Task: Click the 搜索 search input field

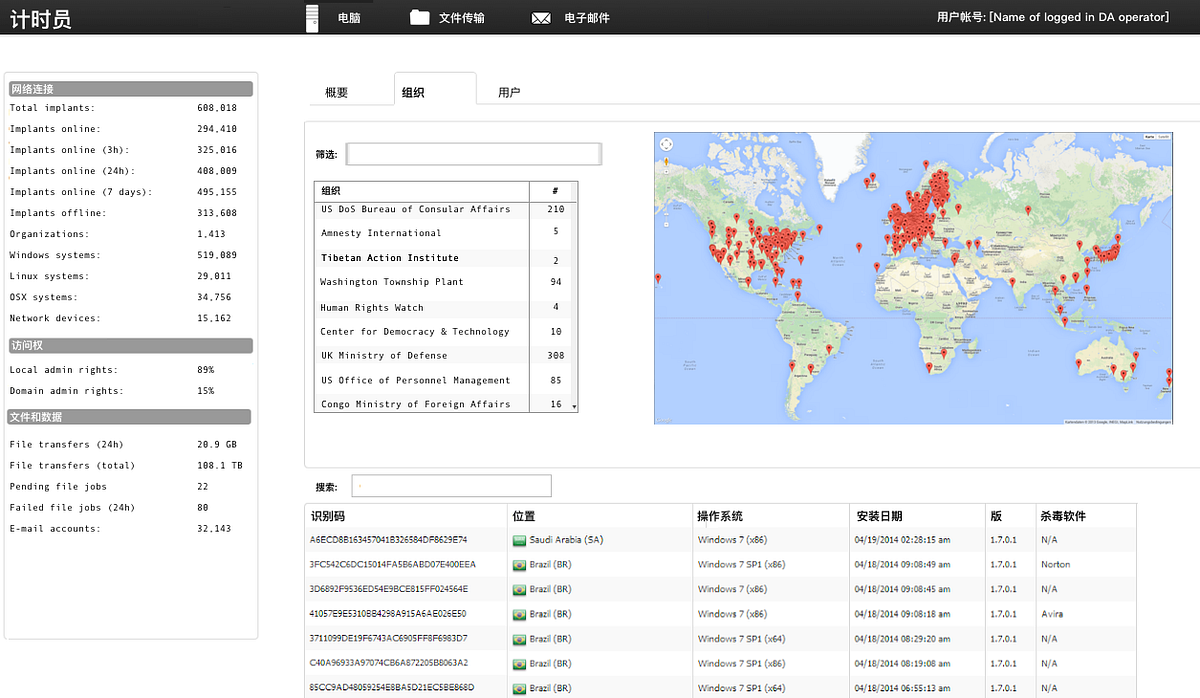Action: [451, 486]
